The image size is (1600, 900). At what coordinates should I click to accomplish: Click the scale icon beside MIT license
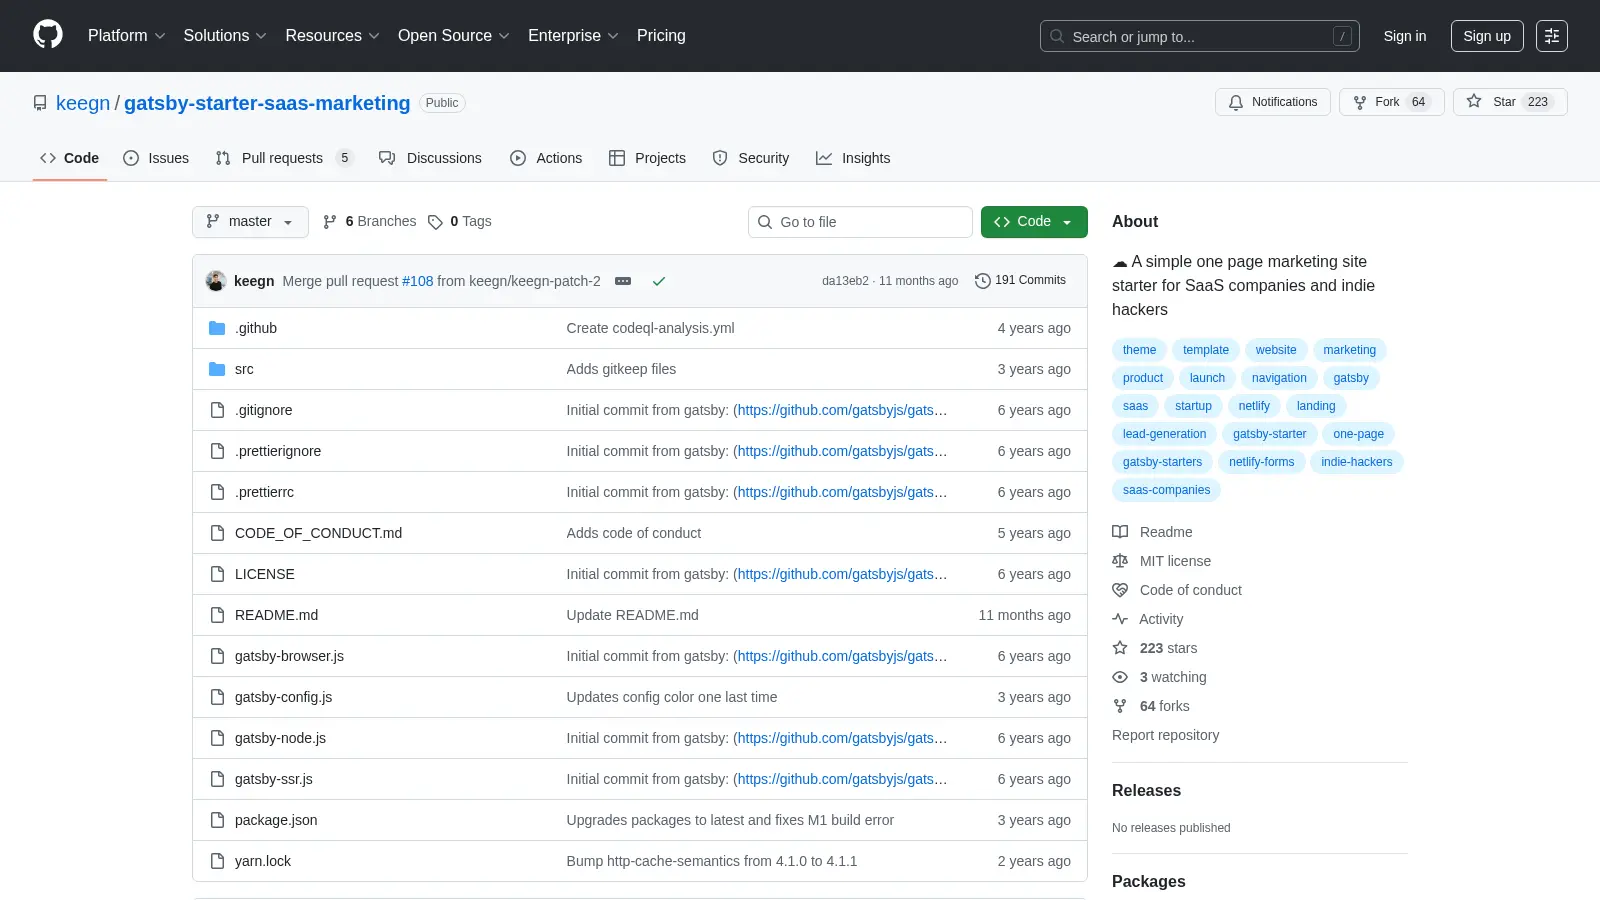1120,561
